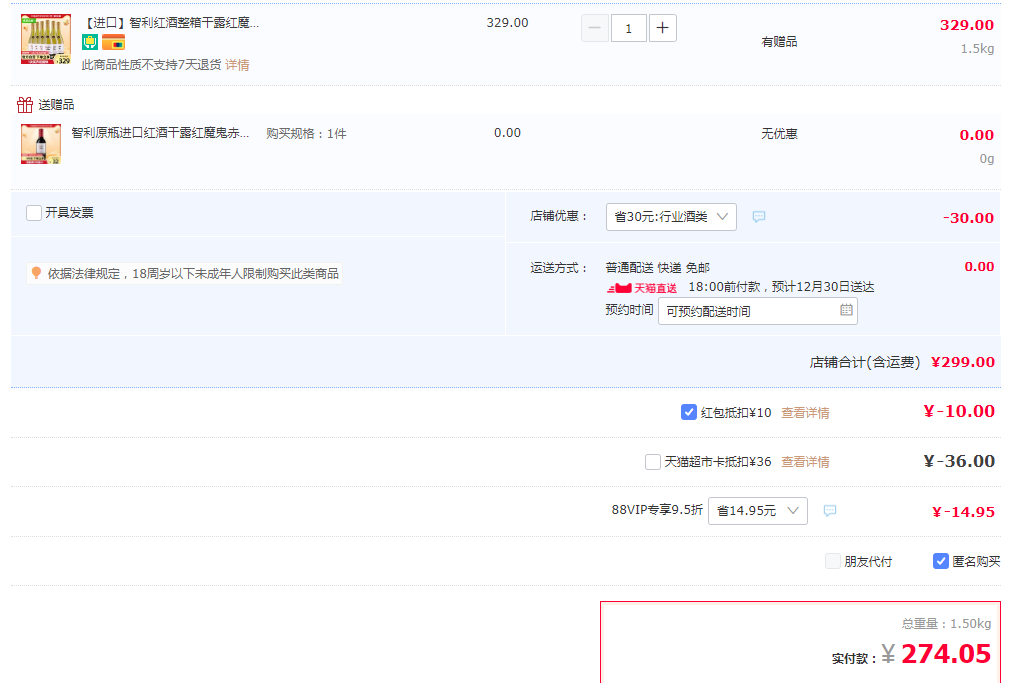Click the ¥-14.95 VIP discount amount

[x=963, y=512]
